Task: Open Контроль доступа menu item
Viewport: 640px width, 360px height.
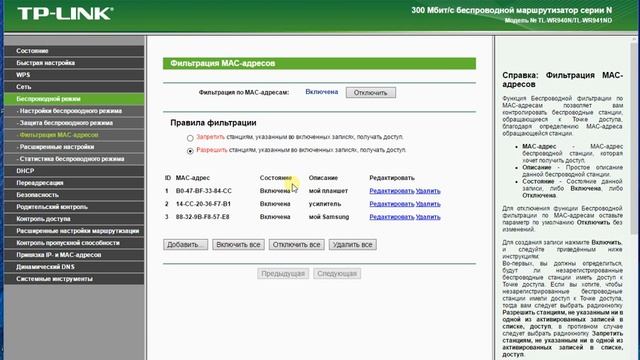Action: [x=74, y=219]
